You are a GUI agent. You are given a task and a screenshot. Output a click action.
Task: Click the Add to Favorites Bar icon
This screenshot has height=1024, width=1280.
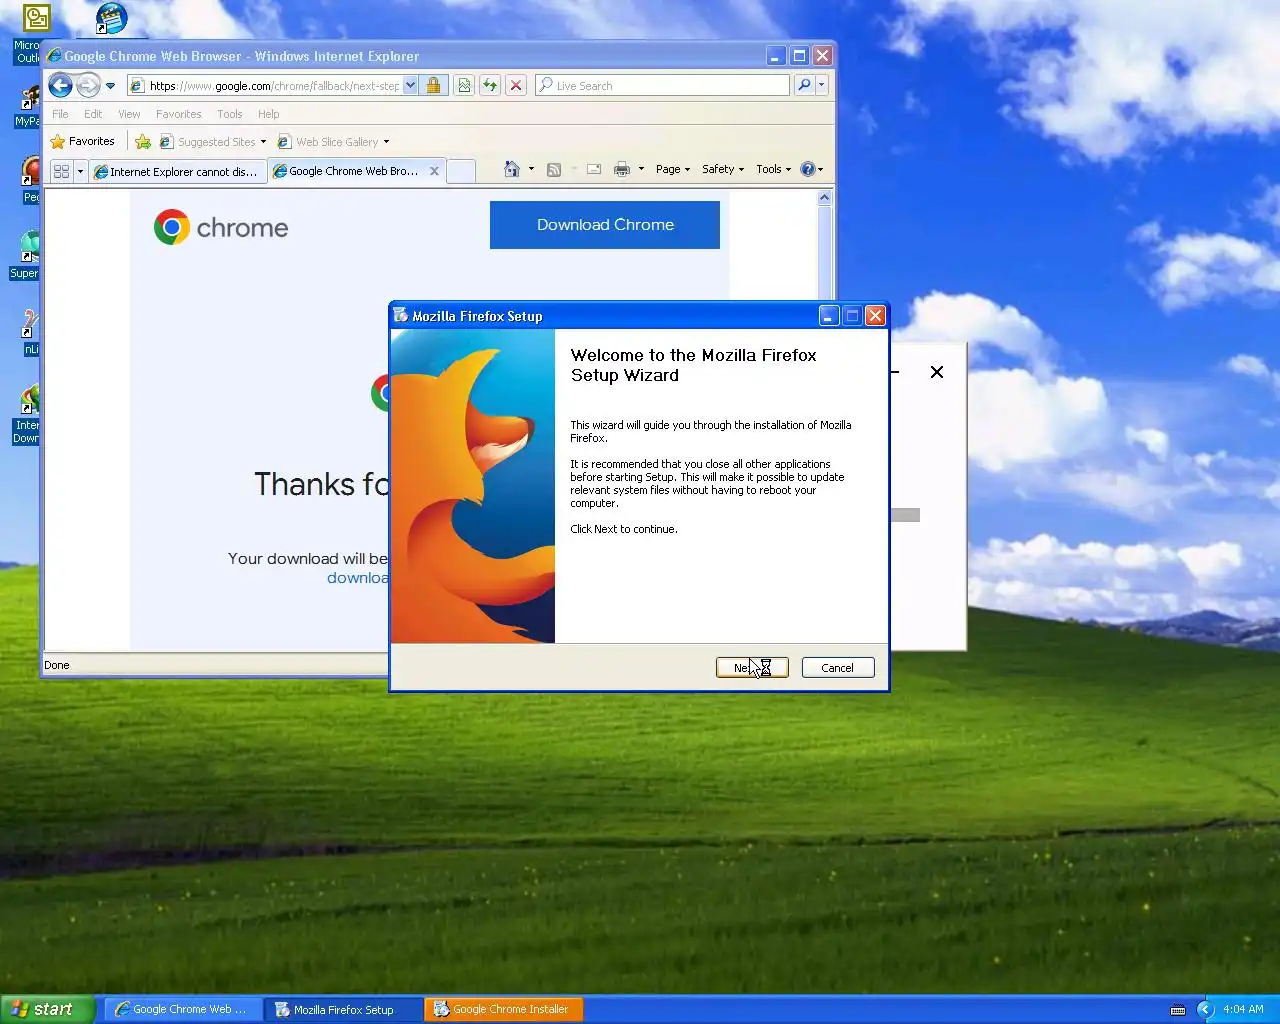143,142
